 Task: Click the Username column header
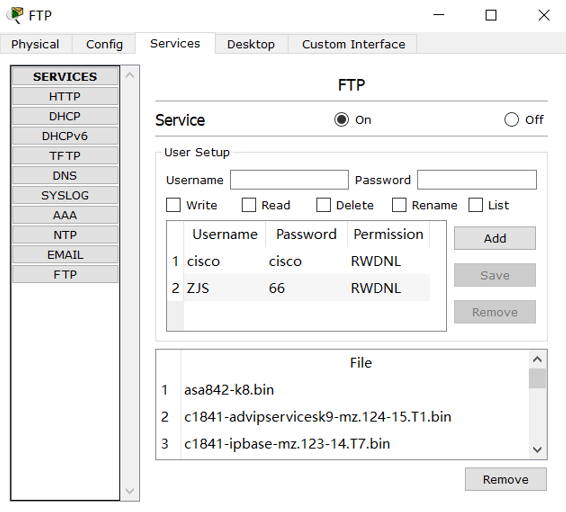[225, 234]
